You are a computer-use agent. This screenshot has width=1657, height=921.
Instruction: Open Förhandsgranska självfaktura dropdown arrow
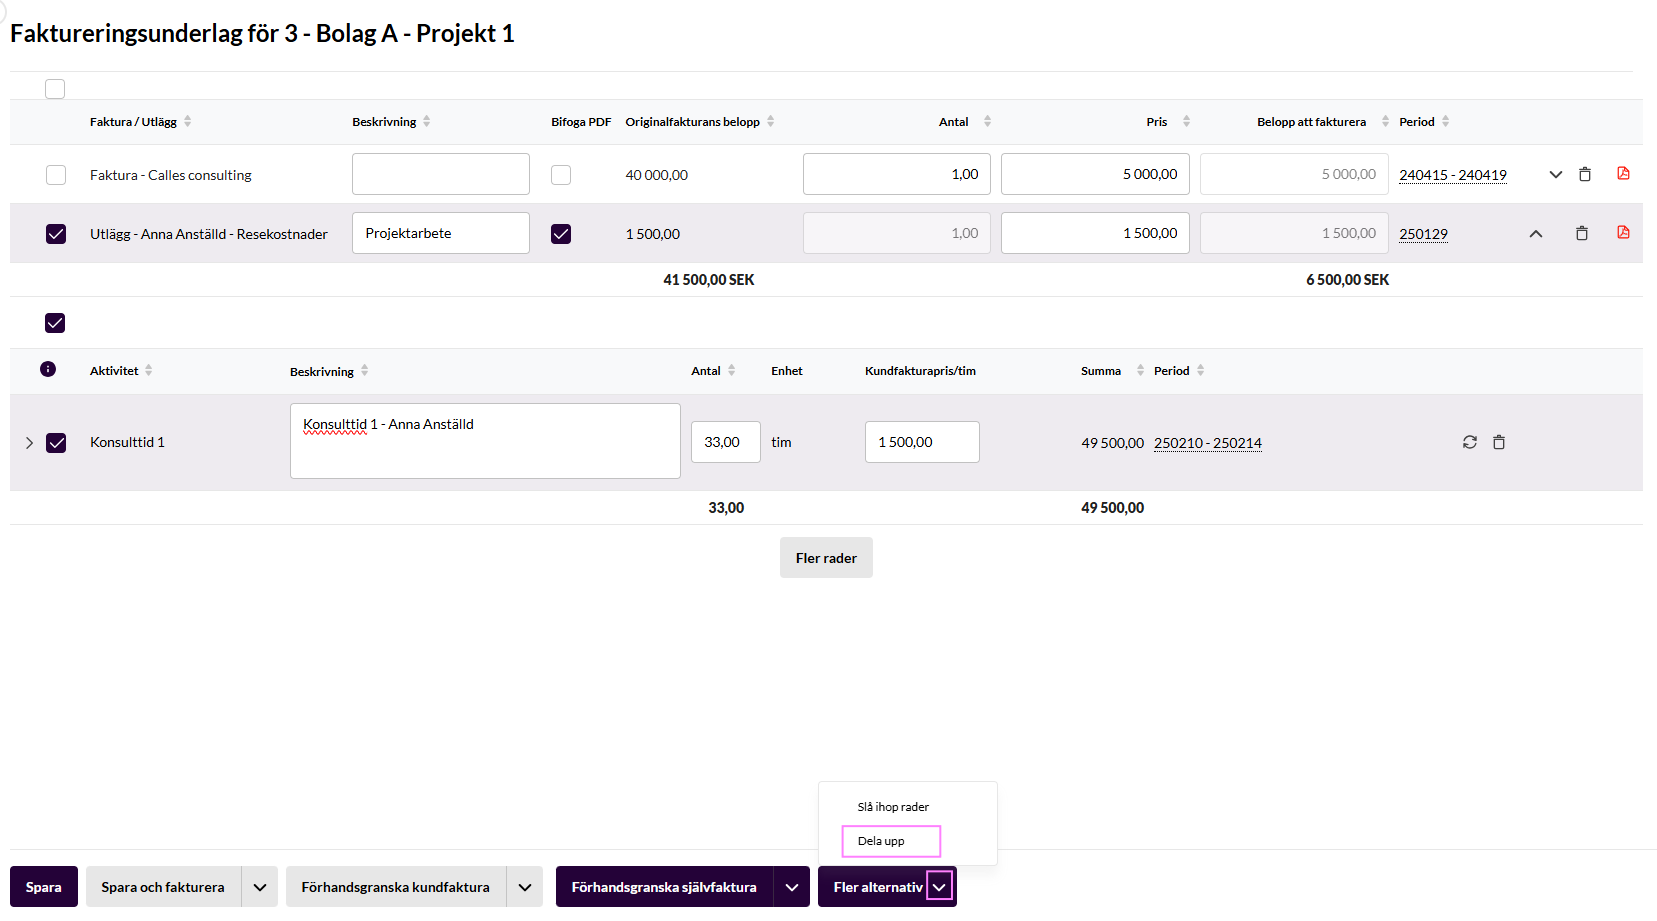(x=792, y=887)
